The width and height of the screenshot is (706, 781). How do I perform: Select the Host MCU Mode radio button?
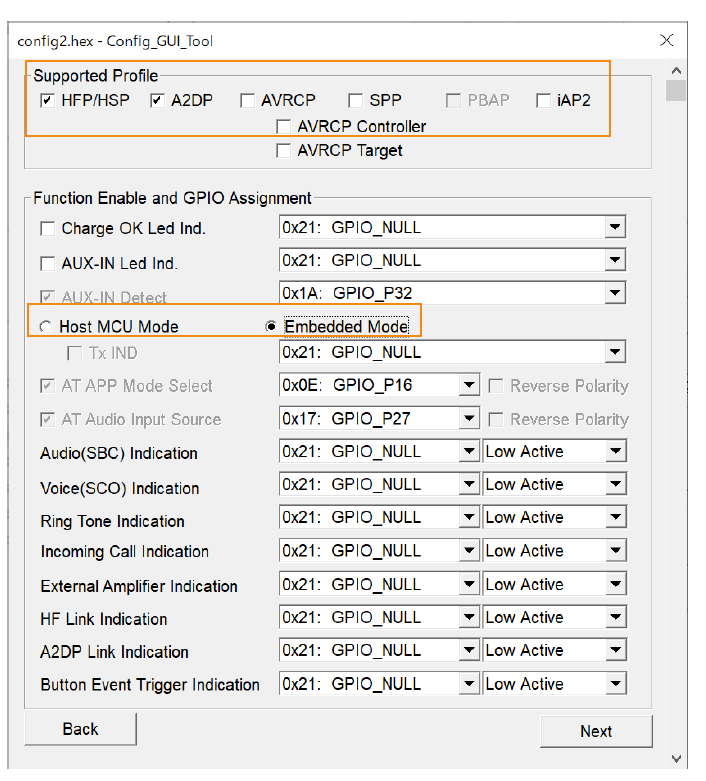tap(45, 327)
